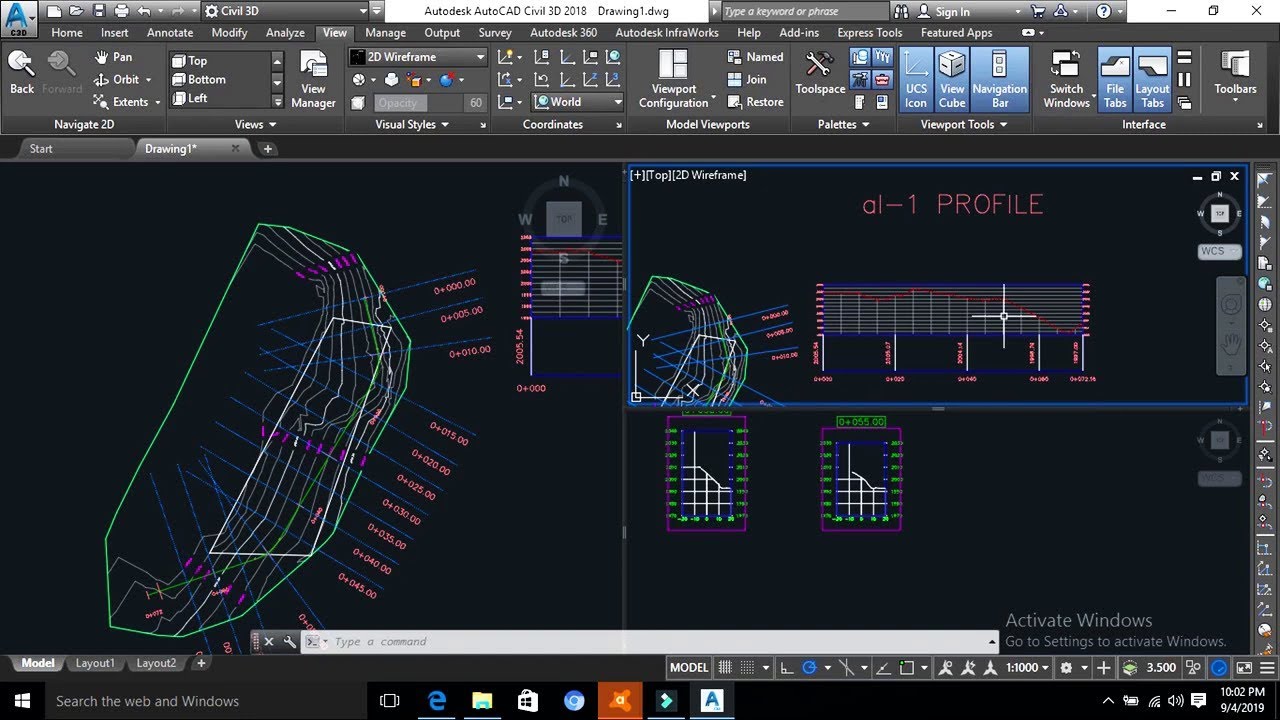Switch to the Annotate ribbon tab
Image resolution: width=1280 pixels, height=720 pixels.
[170, 32]
